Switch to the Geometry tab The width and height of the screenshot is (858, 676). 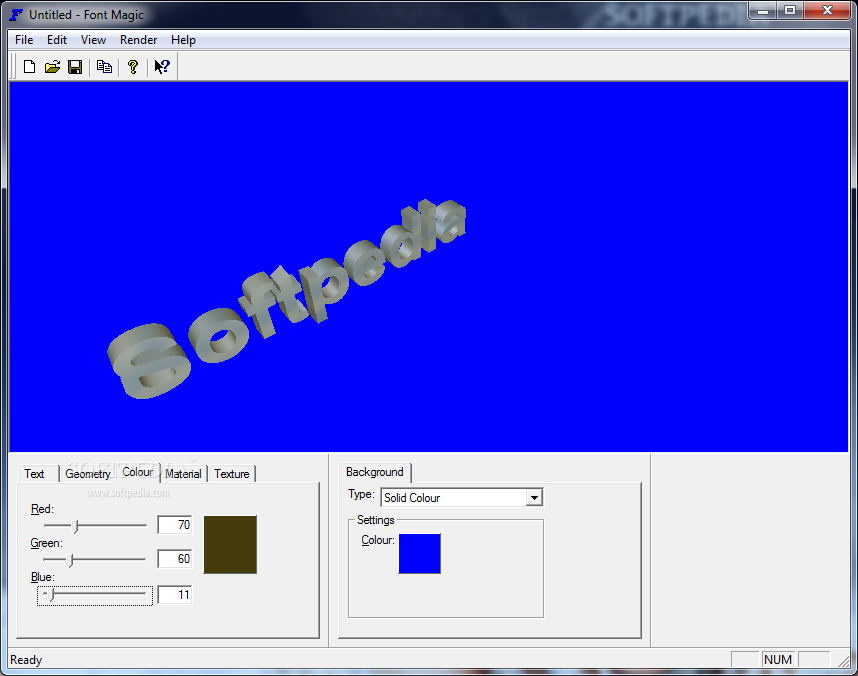88,474
